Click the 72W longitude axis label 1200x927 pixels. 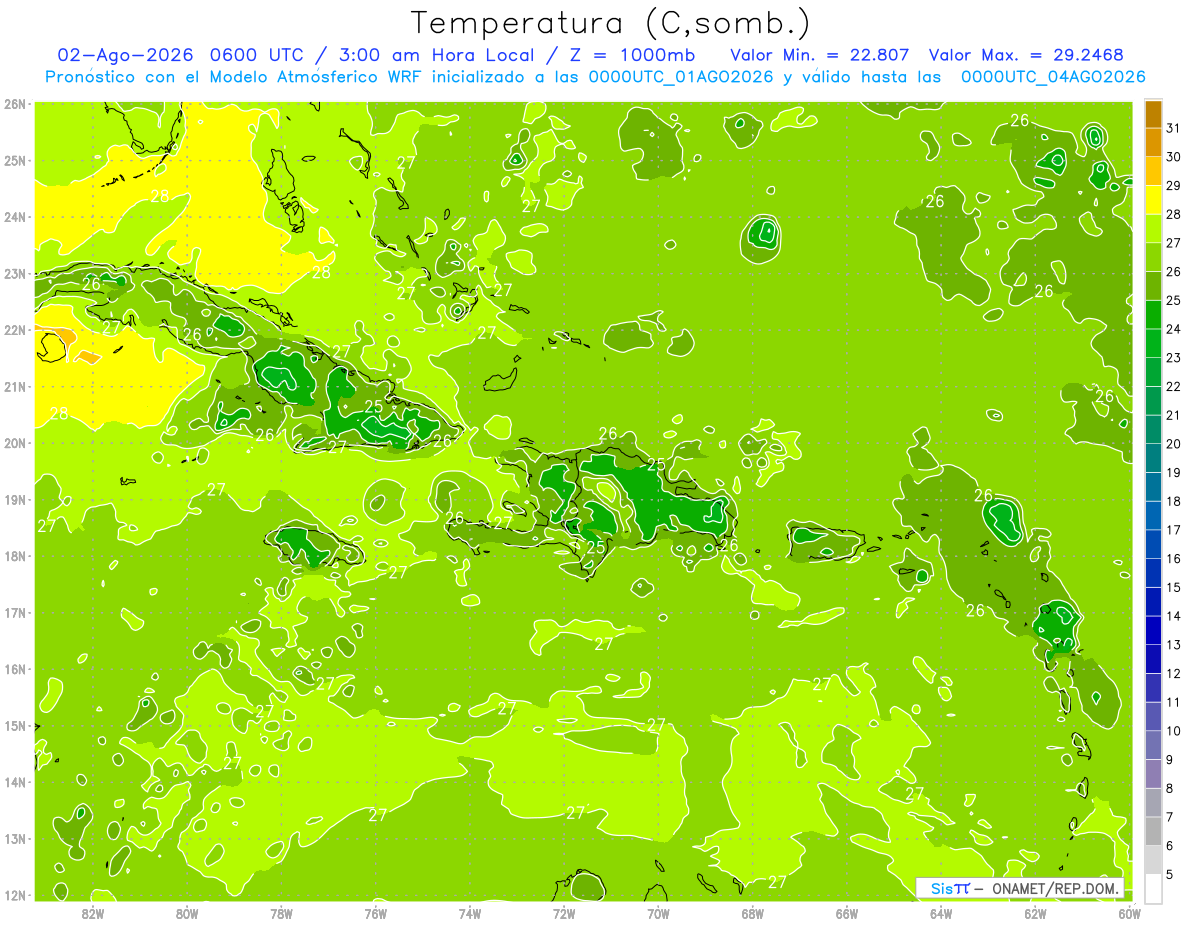[564, 913]
